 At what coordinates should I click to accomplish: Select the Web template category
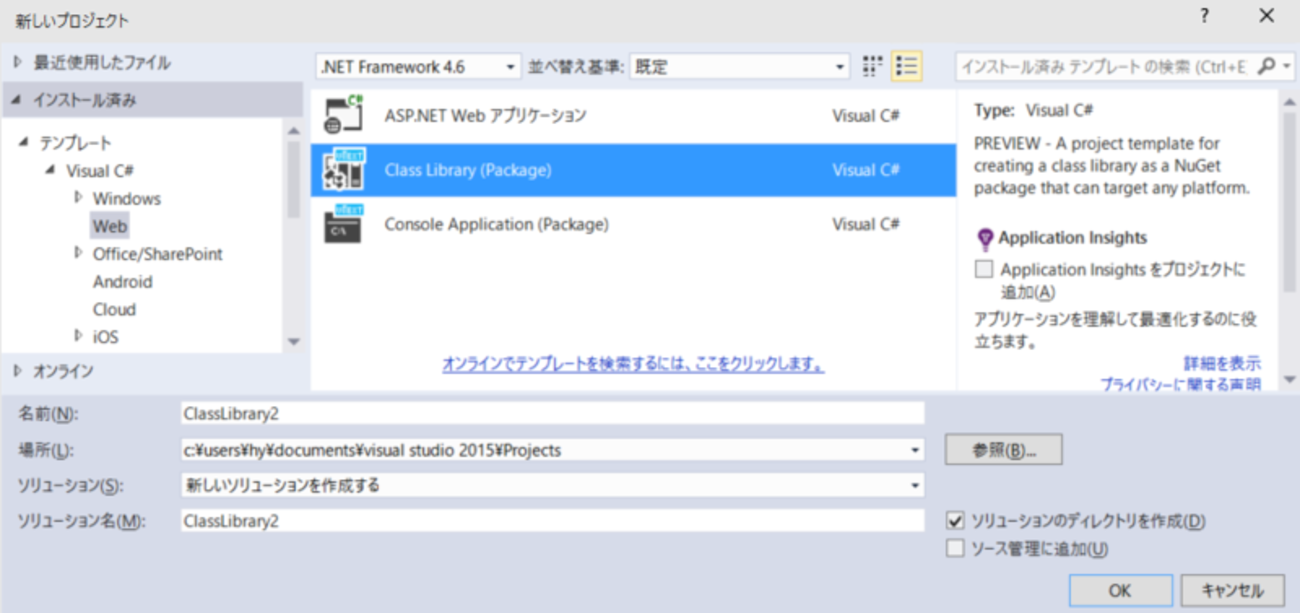[x=110, y=226]
